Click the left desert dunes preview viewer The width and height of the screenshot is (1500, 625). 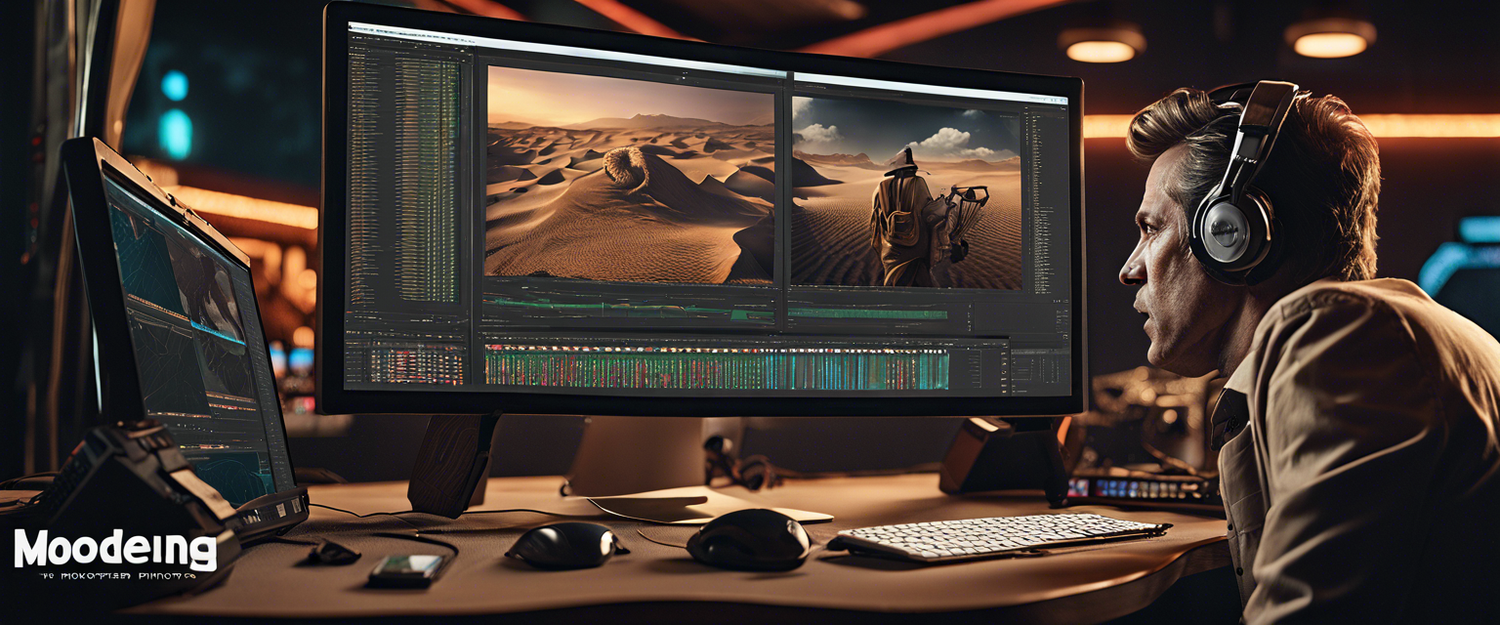pyautogui.click(x=628, y=175)
